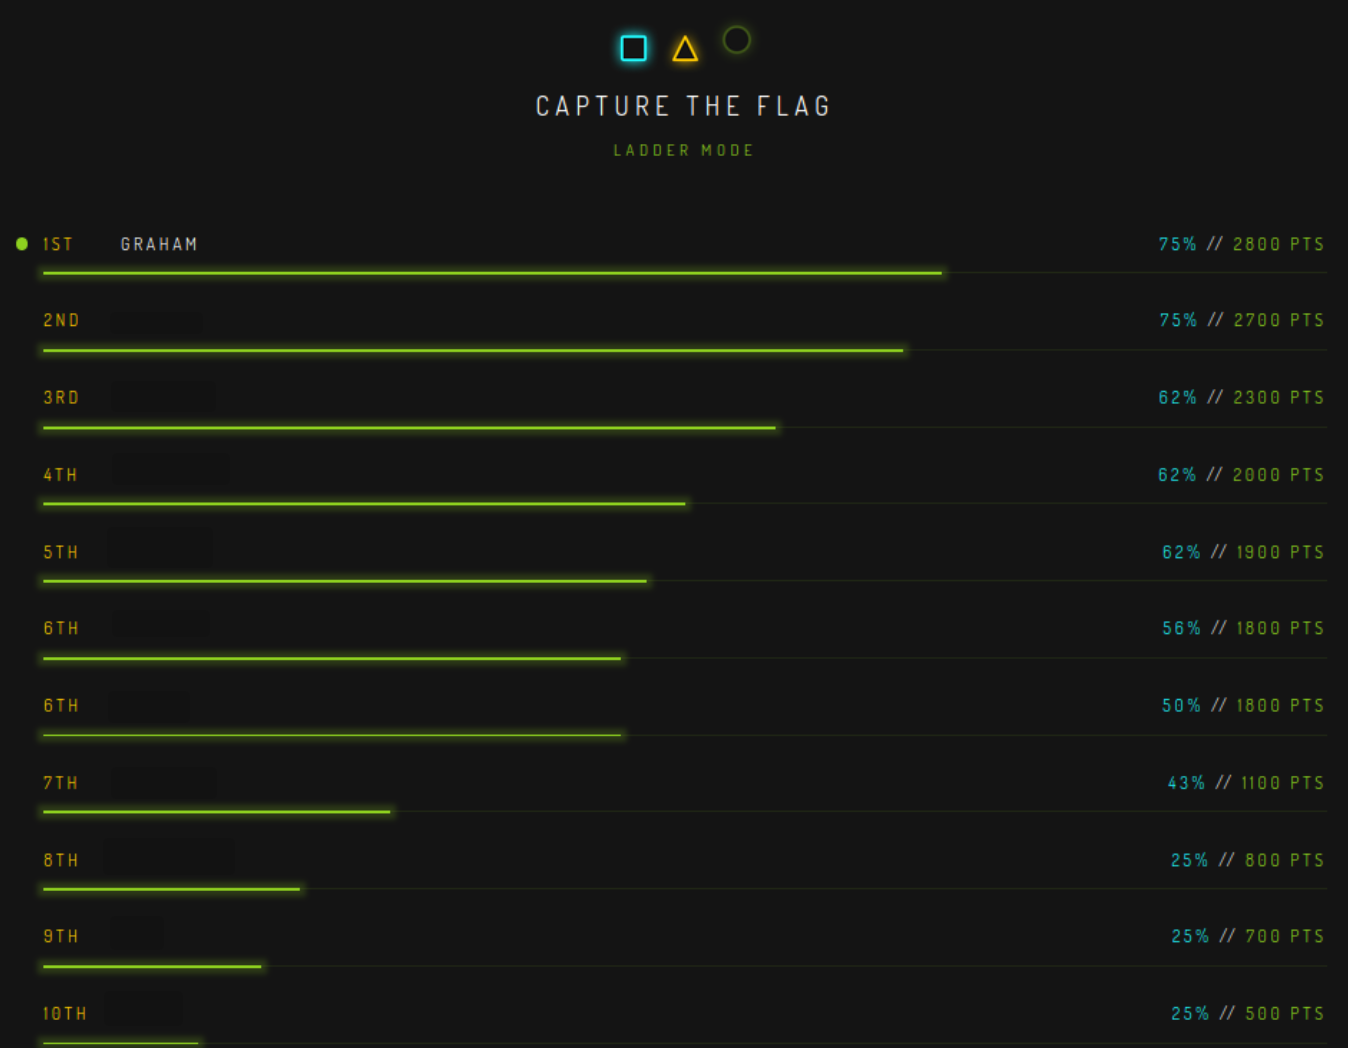Screen dimensions: 1348x1048
Task: Click the yellow triangle icon
Action: [x=685, y=48]
